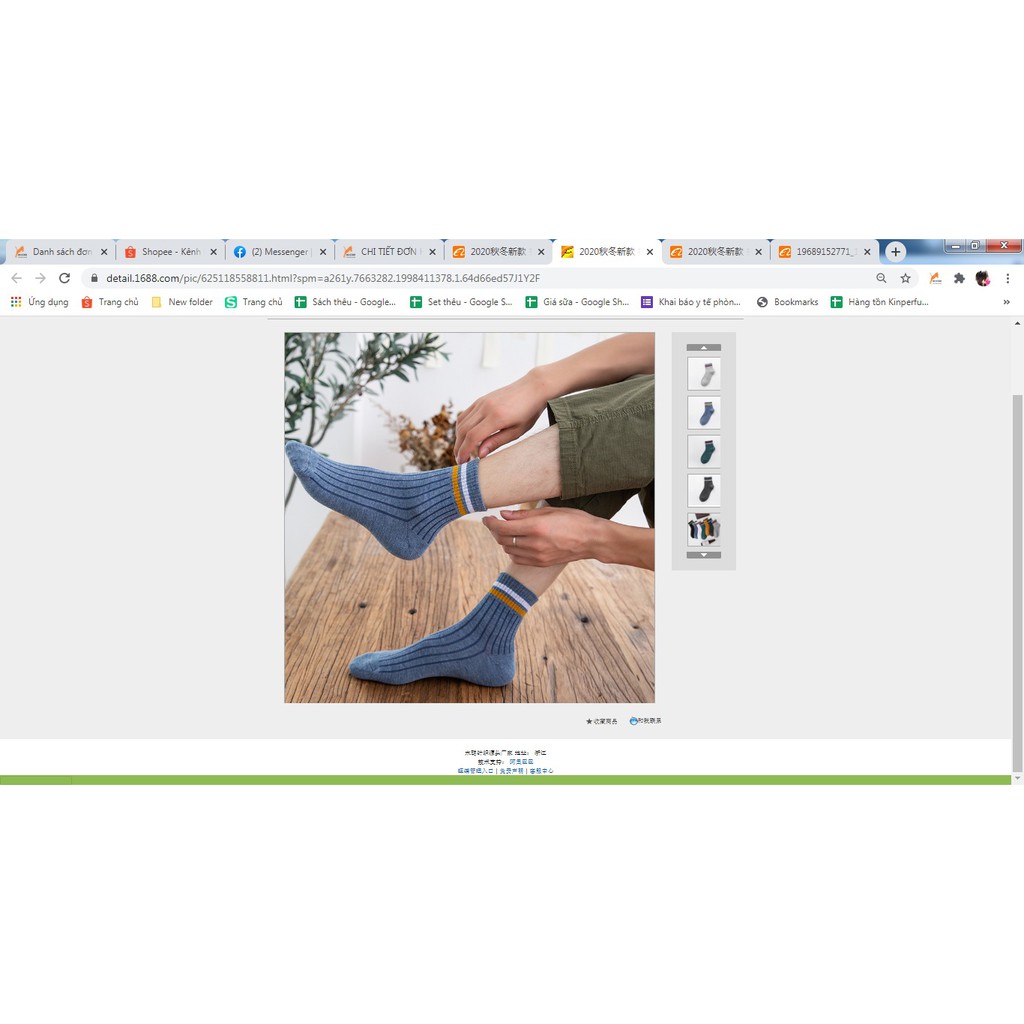Open 'Sách thêu' Google Sheets bookmark

click(345, 302)
